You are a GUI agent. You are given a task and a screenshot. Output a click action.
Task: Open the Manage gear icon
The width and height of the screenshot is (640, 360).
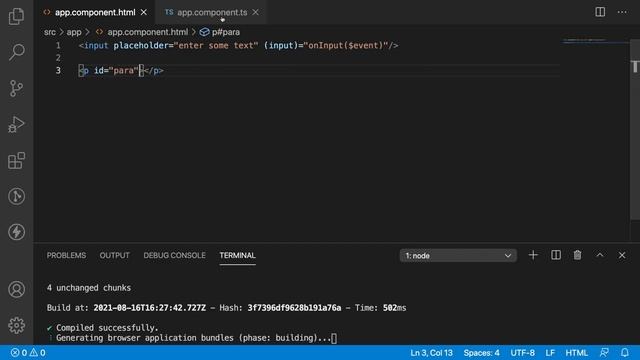pyautogui.click(x=16, y=325)
